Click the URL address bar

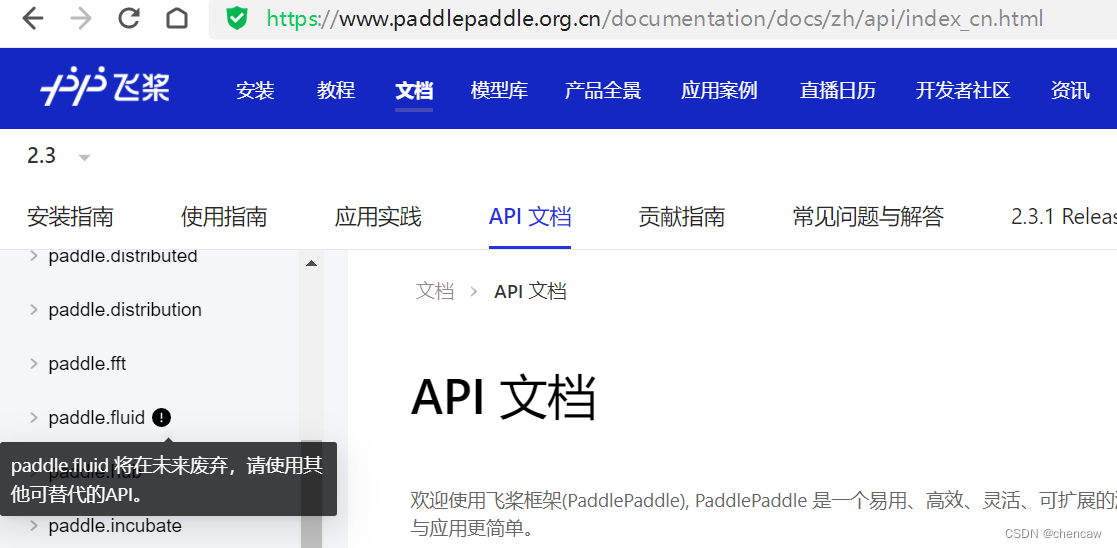click(663, 19)
